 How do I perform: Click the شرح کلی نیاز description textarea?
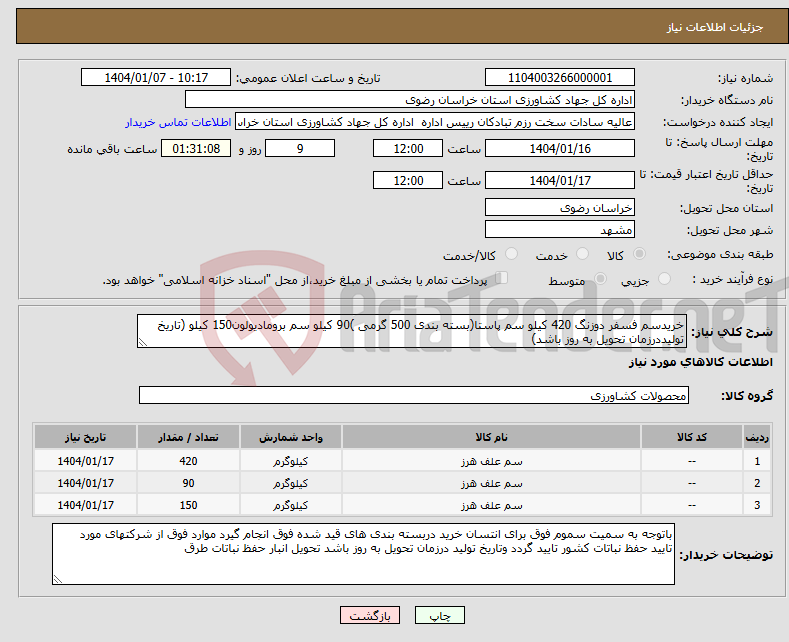pos(412,332)
